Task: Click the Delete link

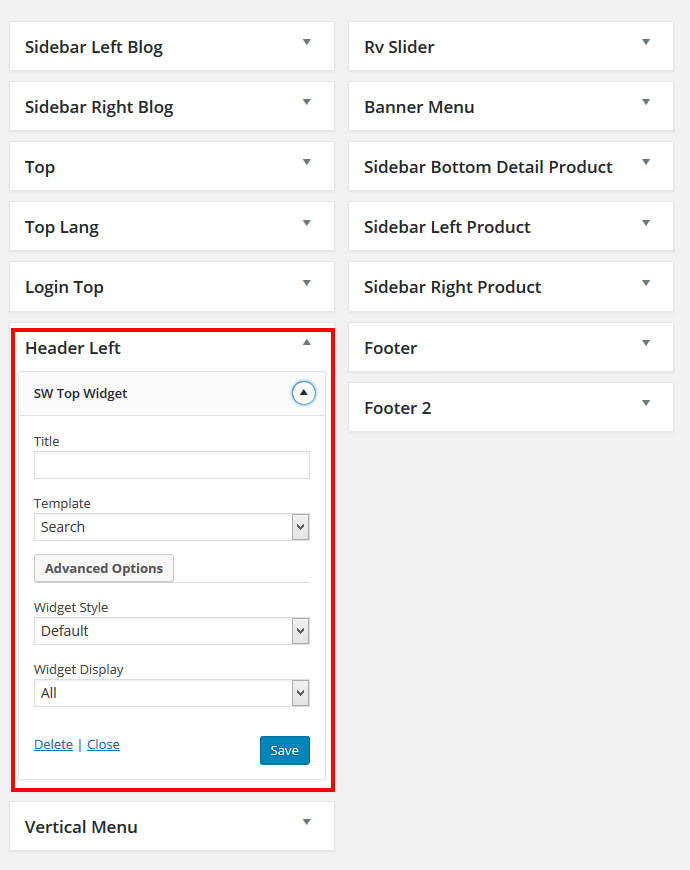Action: click(x=53, y=745)
